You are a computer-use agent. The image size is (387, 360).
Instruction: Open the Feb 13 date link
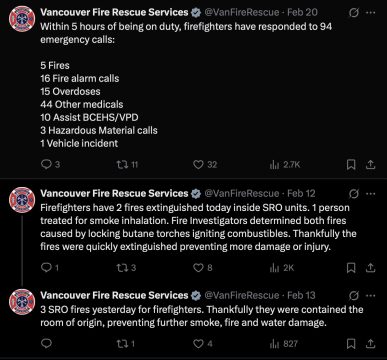point(301,295)
